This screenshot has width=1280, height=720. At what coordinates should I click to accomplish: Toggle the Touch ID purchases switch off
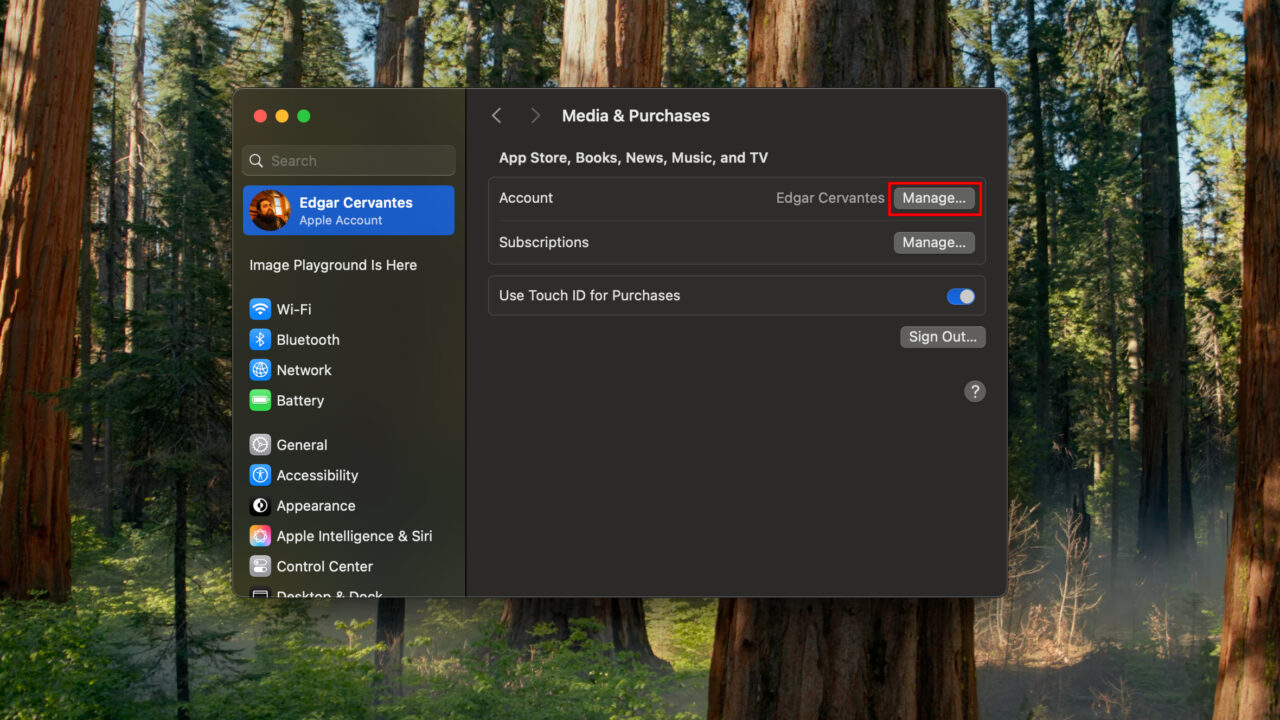coord(959,296)
